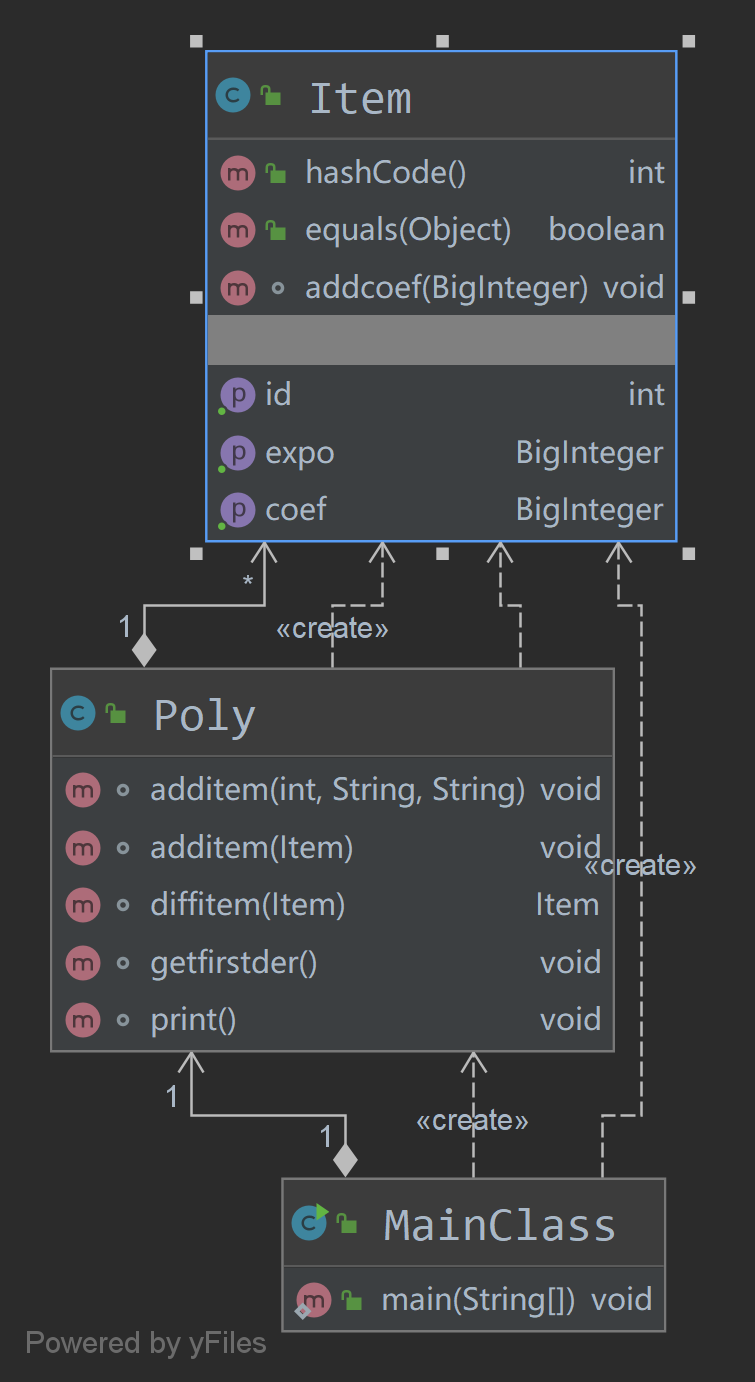Click the MainClass runnable class icon
The width and height of the screenshot is (755, 1382).
309,1223
